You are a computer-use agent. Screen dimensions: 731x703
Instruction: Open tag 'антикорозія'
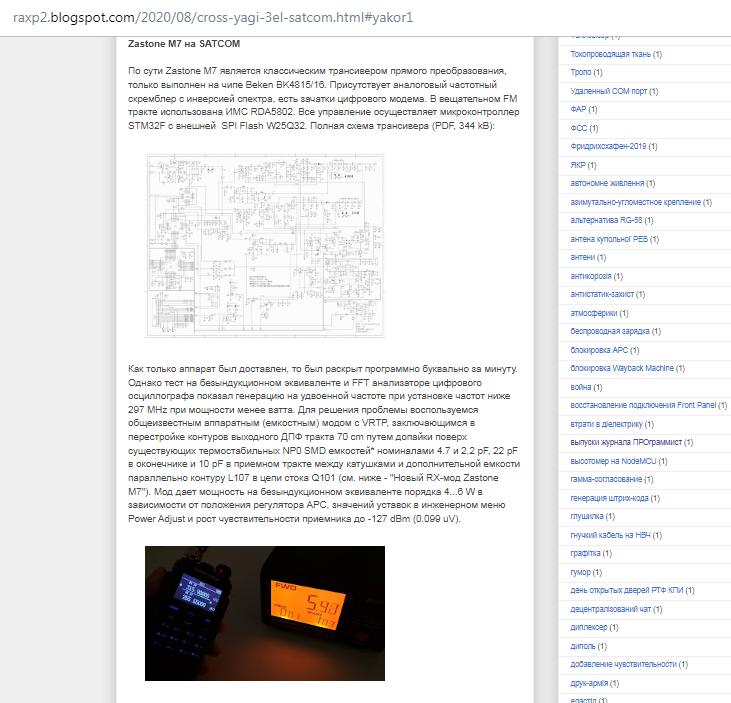591,276
